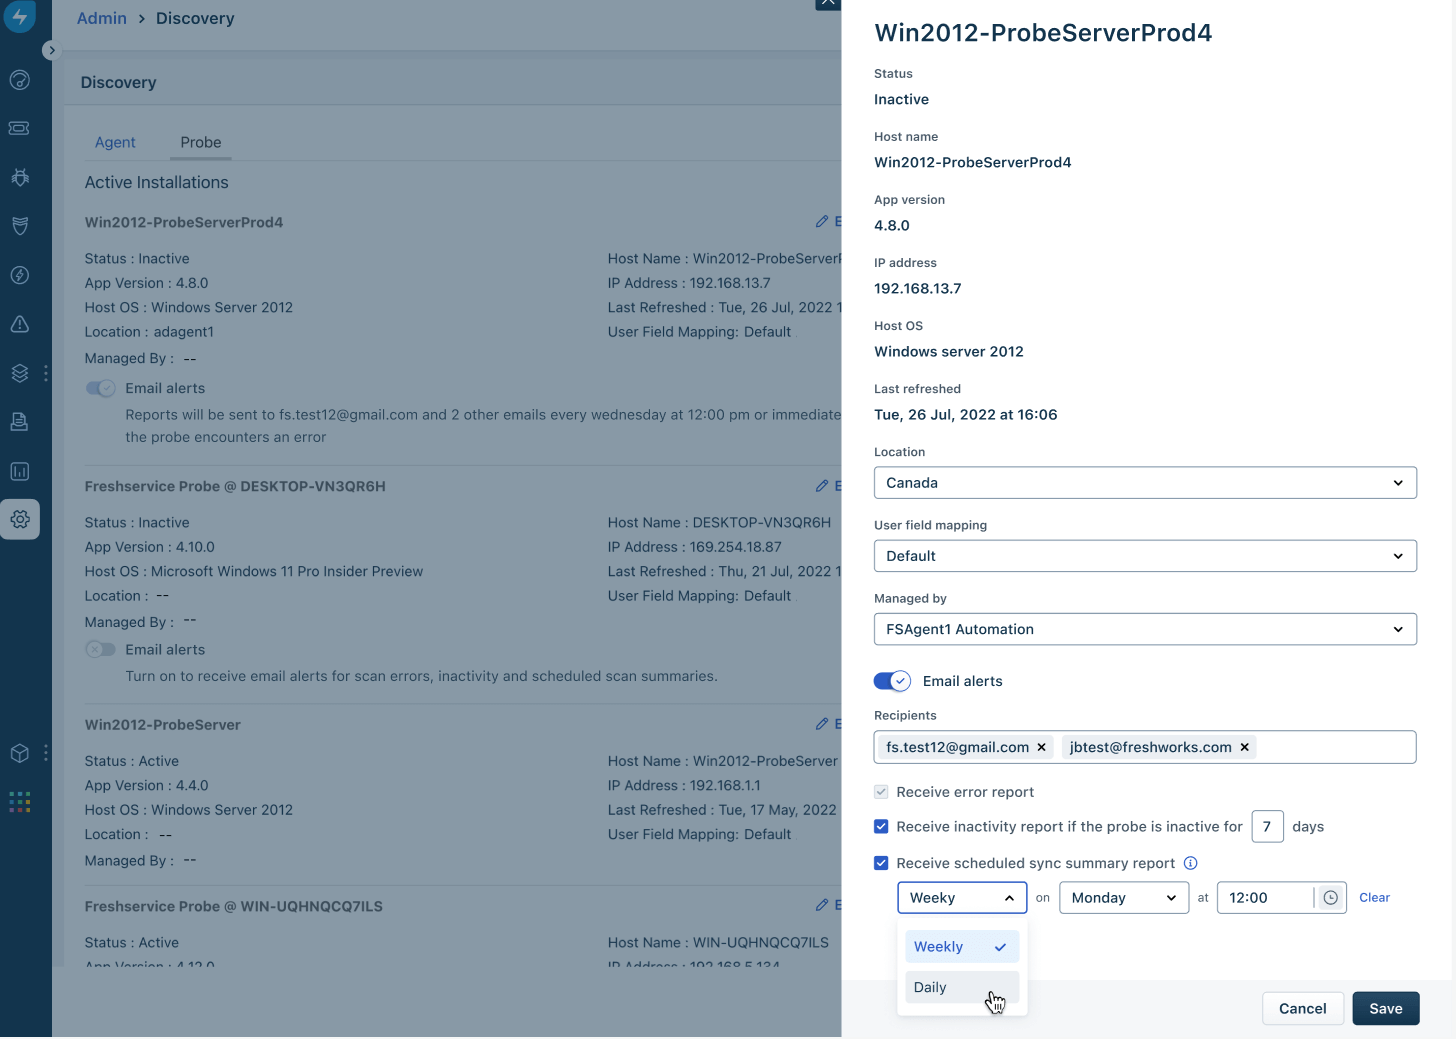1456x1039 pixels.
Task: Click the inactivity days field showing 7
Action: tap(1267, 827)
